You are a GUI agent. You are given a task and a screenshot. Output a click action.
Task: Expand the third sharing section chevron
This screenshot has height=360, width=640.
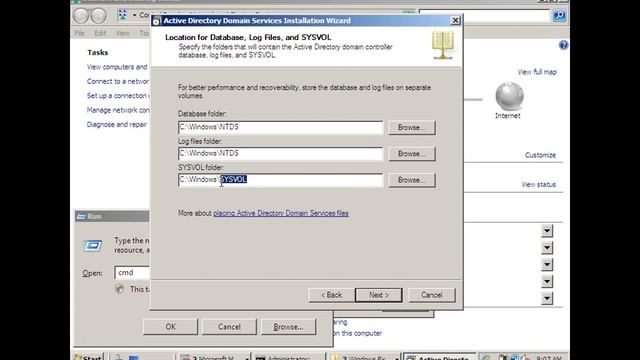(x=547, y=264)
